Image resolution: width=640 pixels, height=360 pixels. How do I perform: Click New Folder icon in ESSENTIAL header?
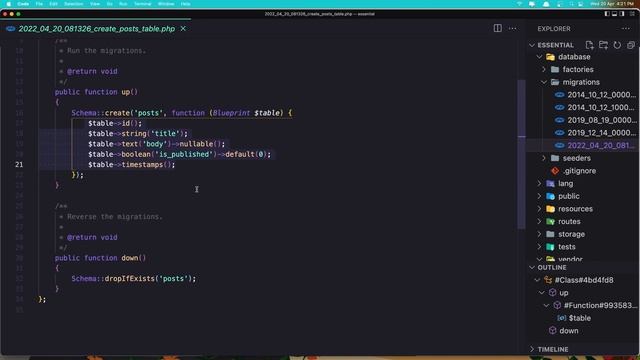[x=603, y=45]
